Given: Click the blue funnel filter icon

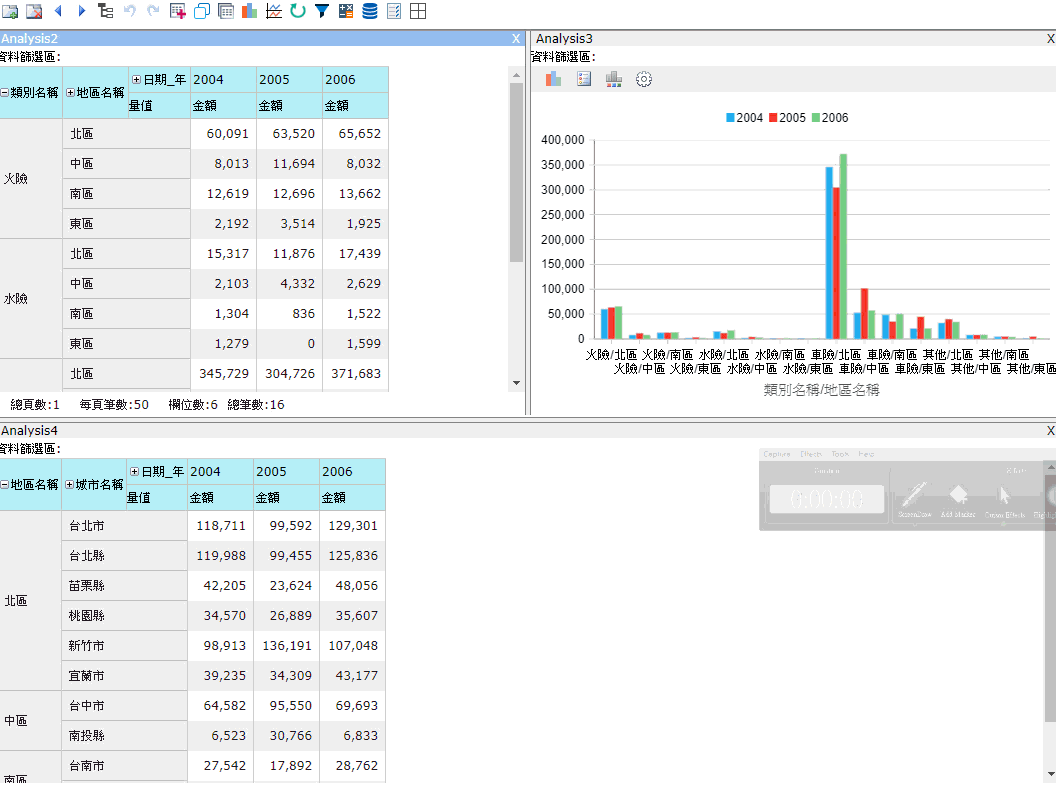Looking at the screenshot, I should (x=322, y=11).
